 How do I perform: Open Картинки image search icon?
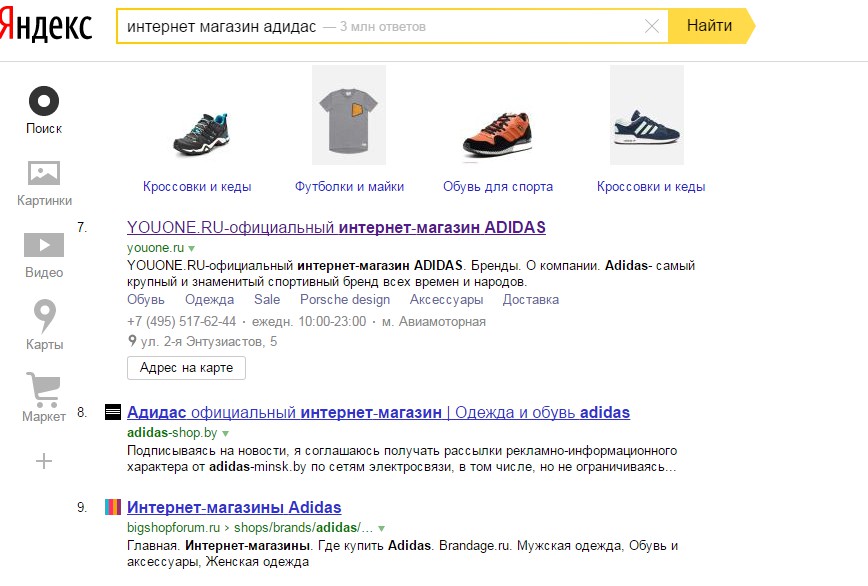coord(44,173)
